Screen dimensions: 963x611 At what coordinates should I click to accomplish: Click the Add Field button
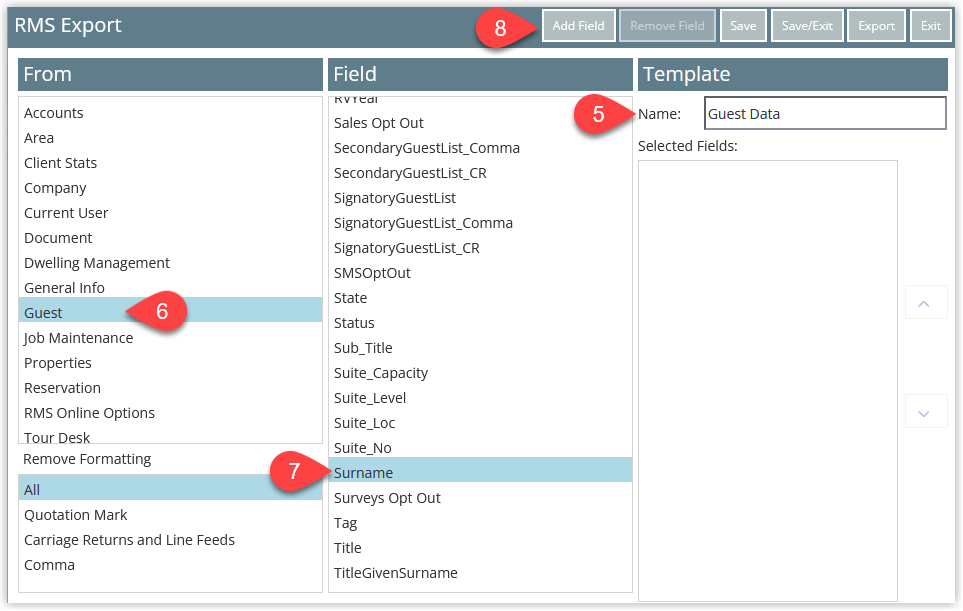(579, 26)
